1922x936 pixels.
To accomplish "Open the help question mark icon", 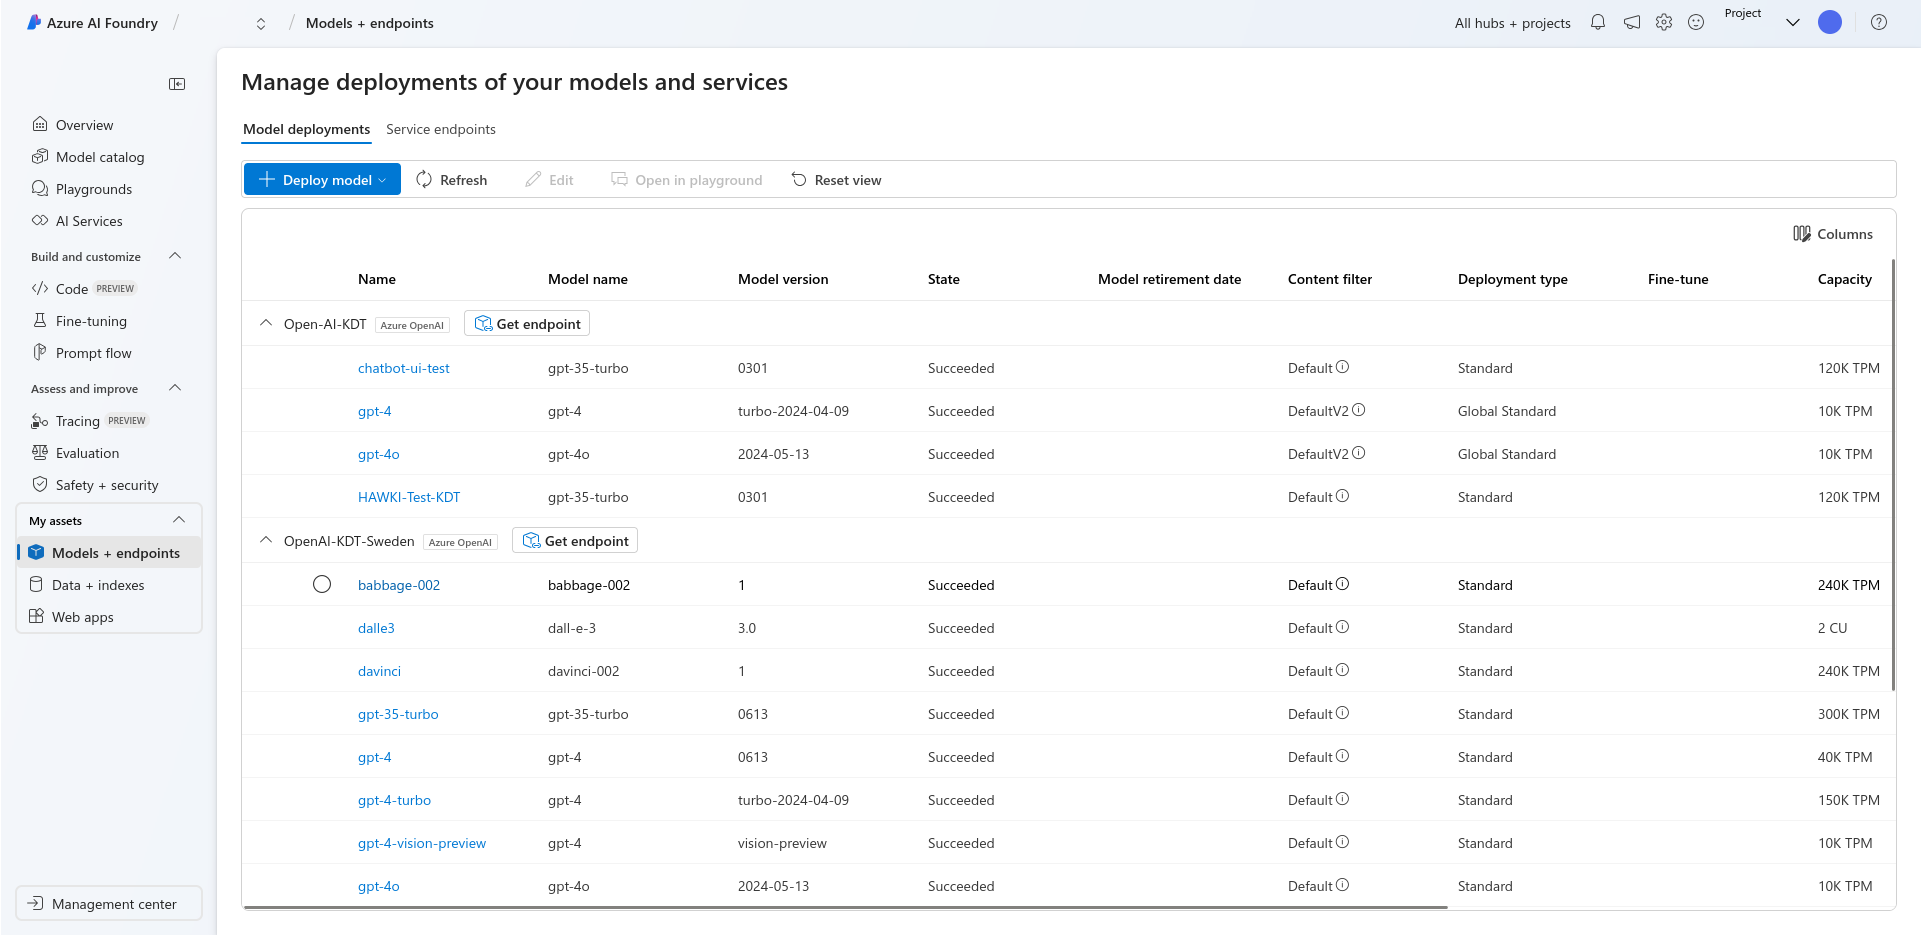I will pos(1879,22).
